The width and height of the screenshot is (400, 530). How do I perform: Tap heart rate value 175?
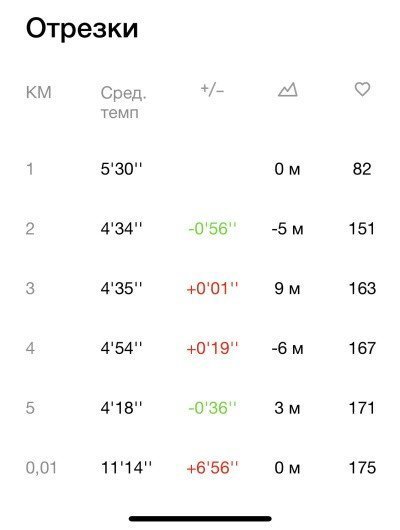click(362, 468)
